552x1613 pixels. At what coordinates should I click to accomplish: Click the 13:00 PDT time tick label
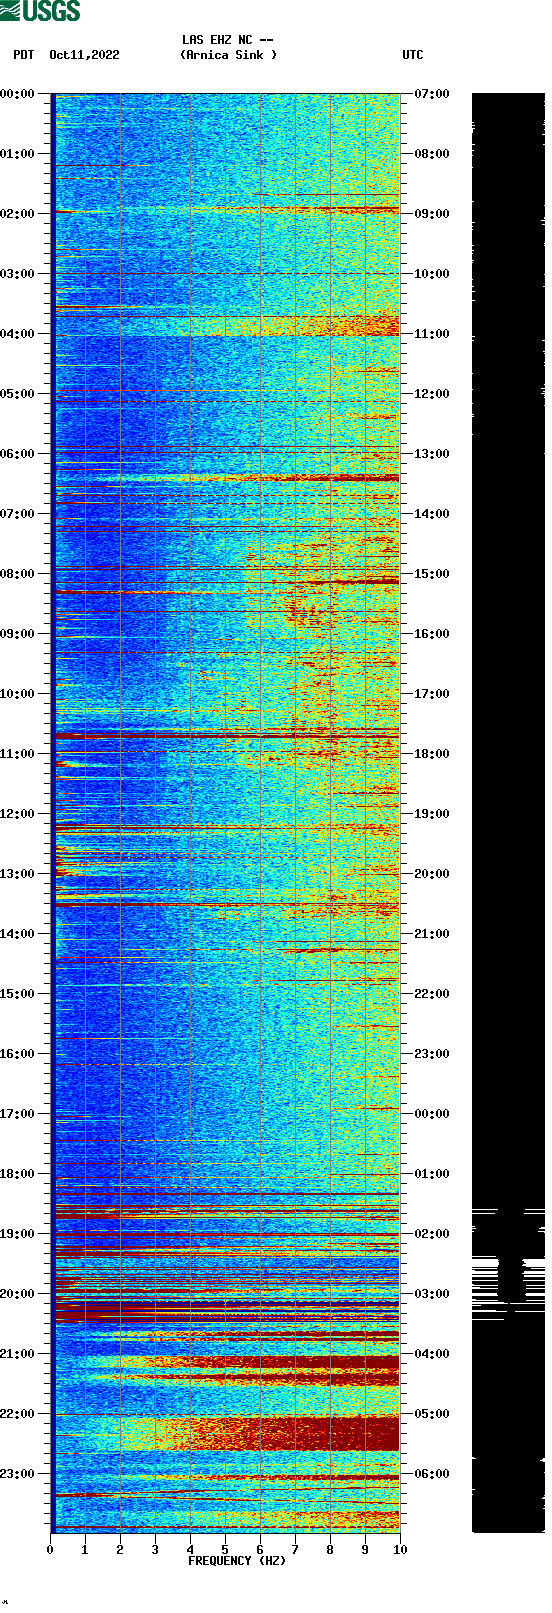pos(18,874)
